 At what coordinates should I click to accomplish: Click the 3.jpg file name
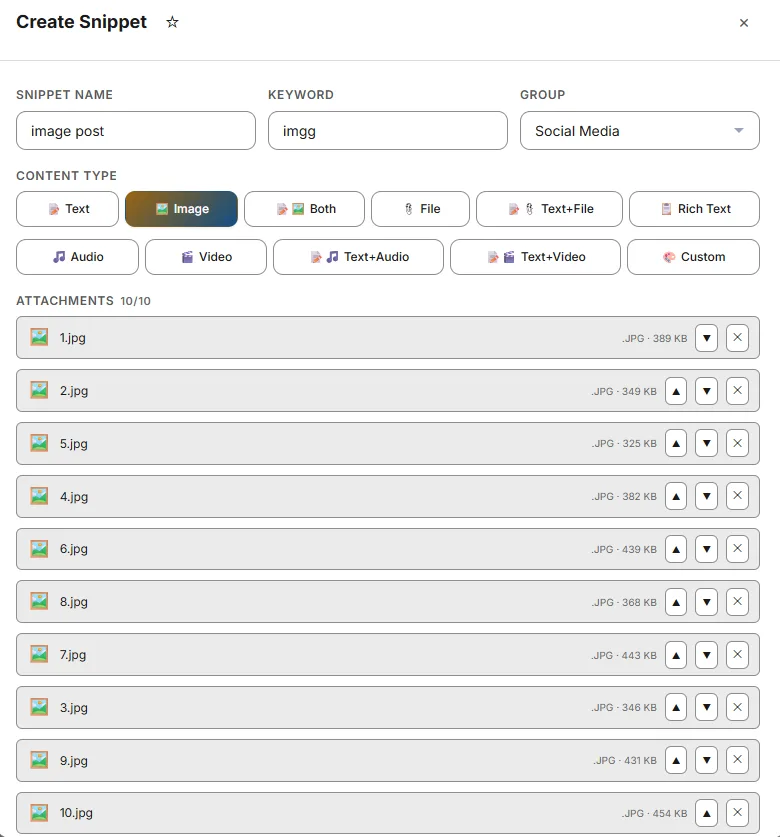[74, 708]
